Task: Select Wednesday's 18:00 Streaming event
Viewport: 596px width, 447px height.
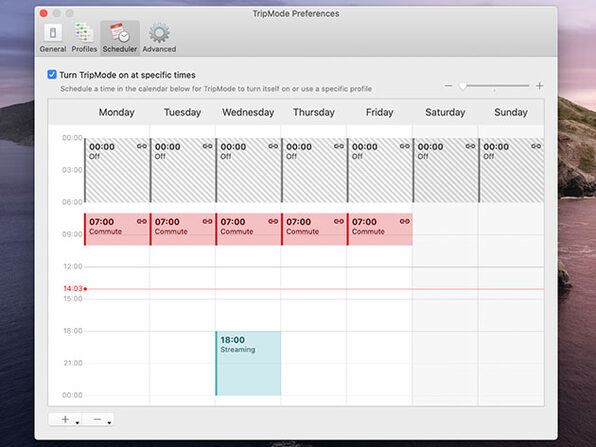Action: [x=248, y=363]
